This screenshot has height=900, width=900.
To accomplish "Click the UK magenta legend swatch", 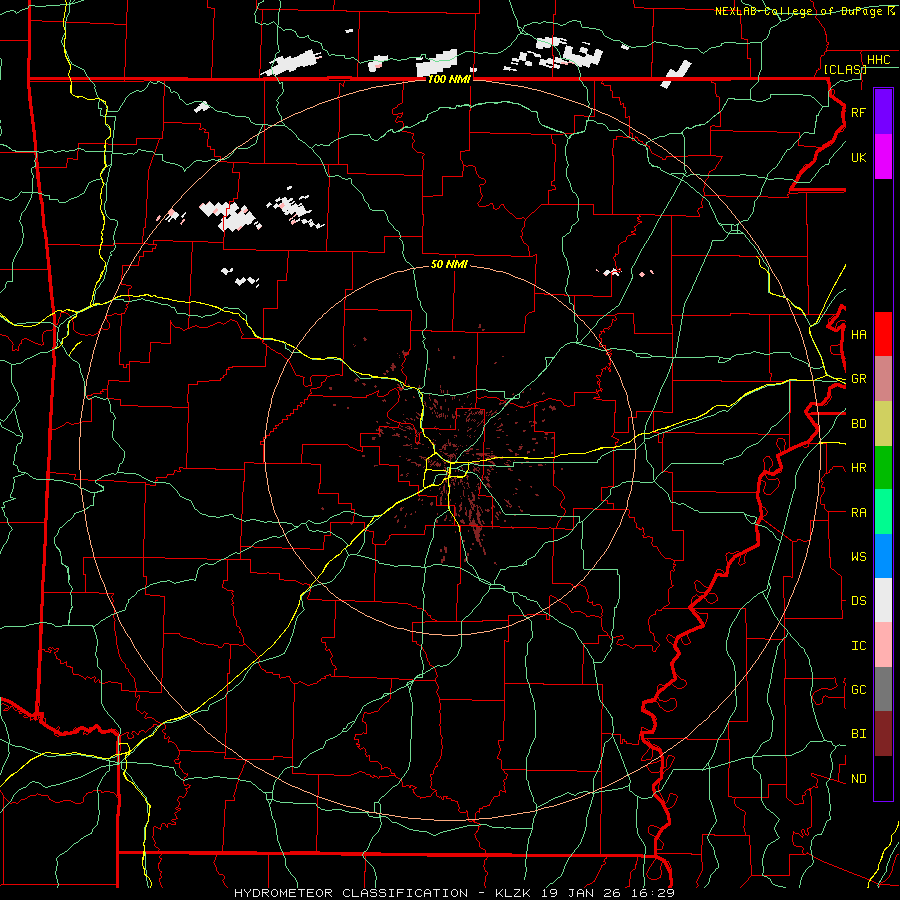I will click(883, 157).
